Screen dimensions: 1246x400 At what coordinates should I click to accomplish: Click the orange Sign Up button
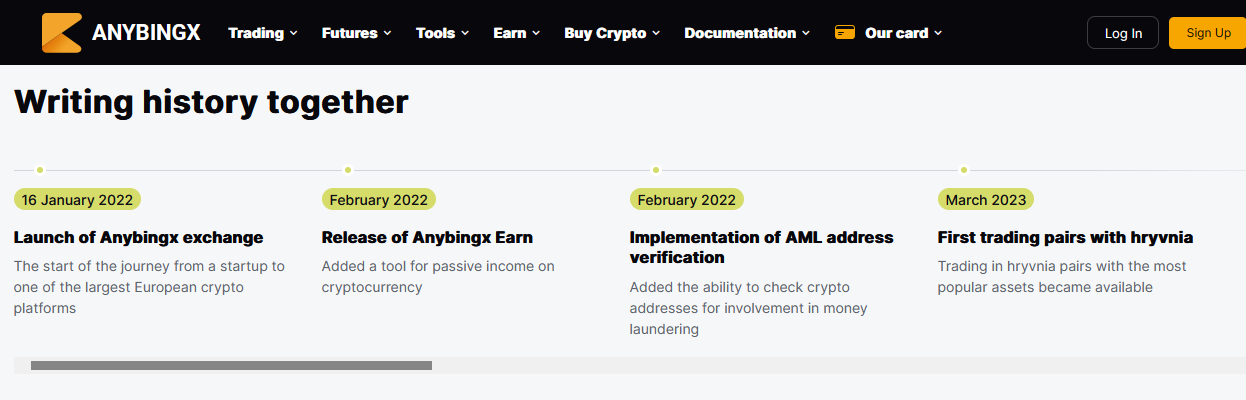[x=1208, y=33]
